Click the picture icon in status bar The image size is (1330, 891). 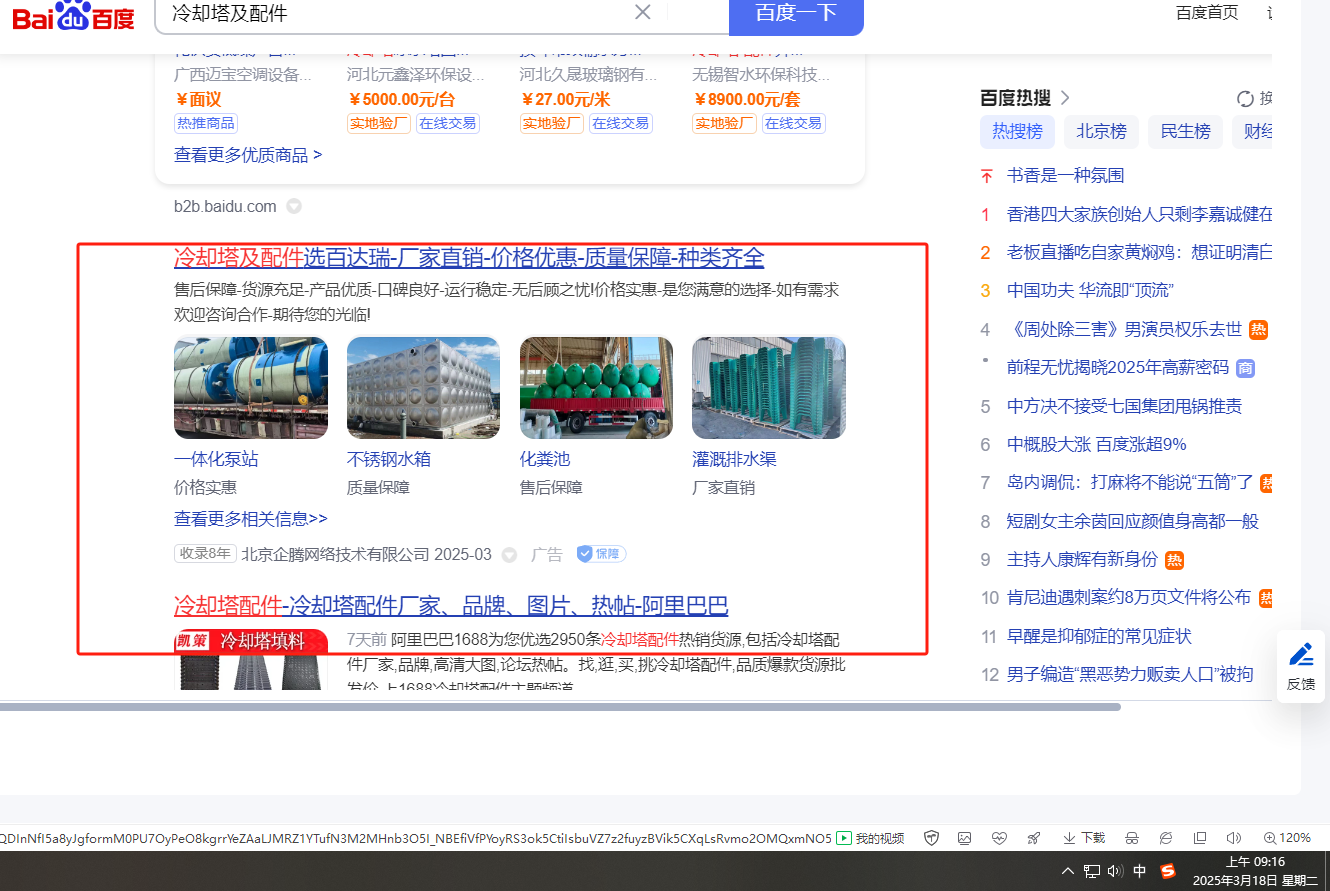coord(965,838)
